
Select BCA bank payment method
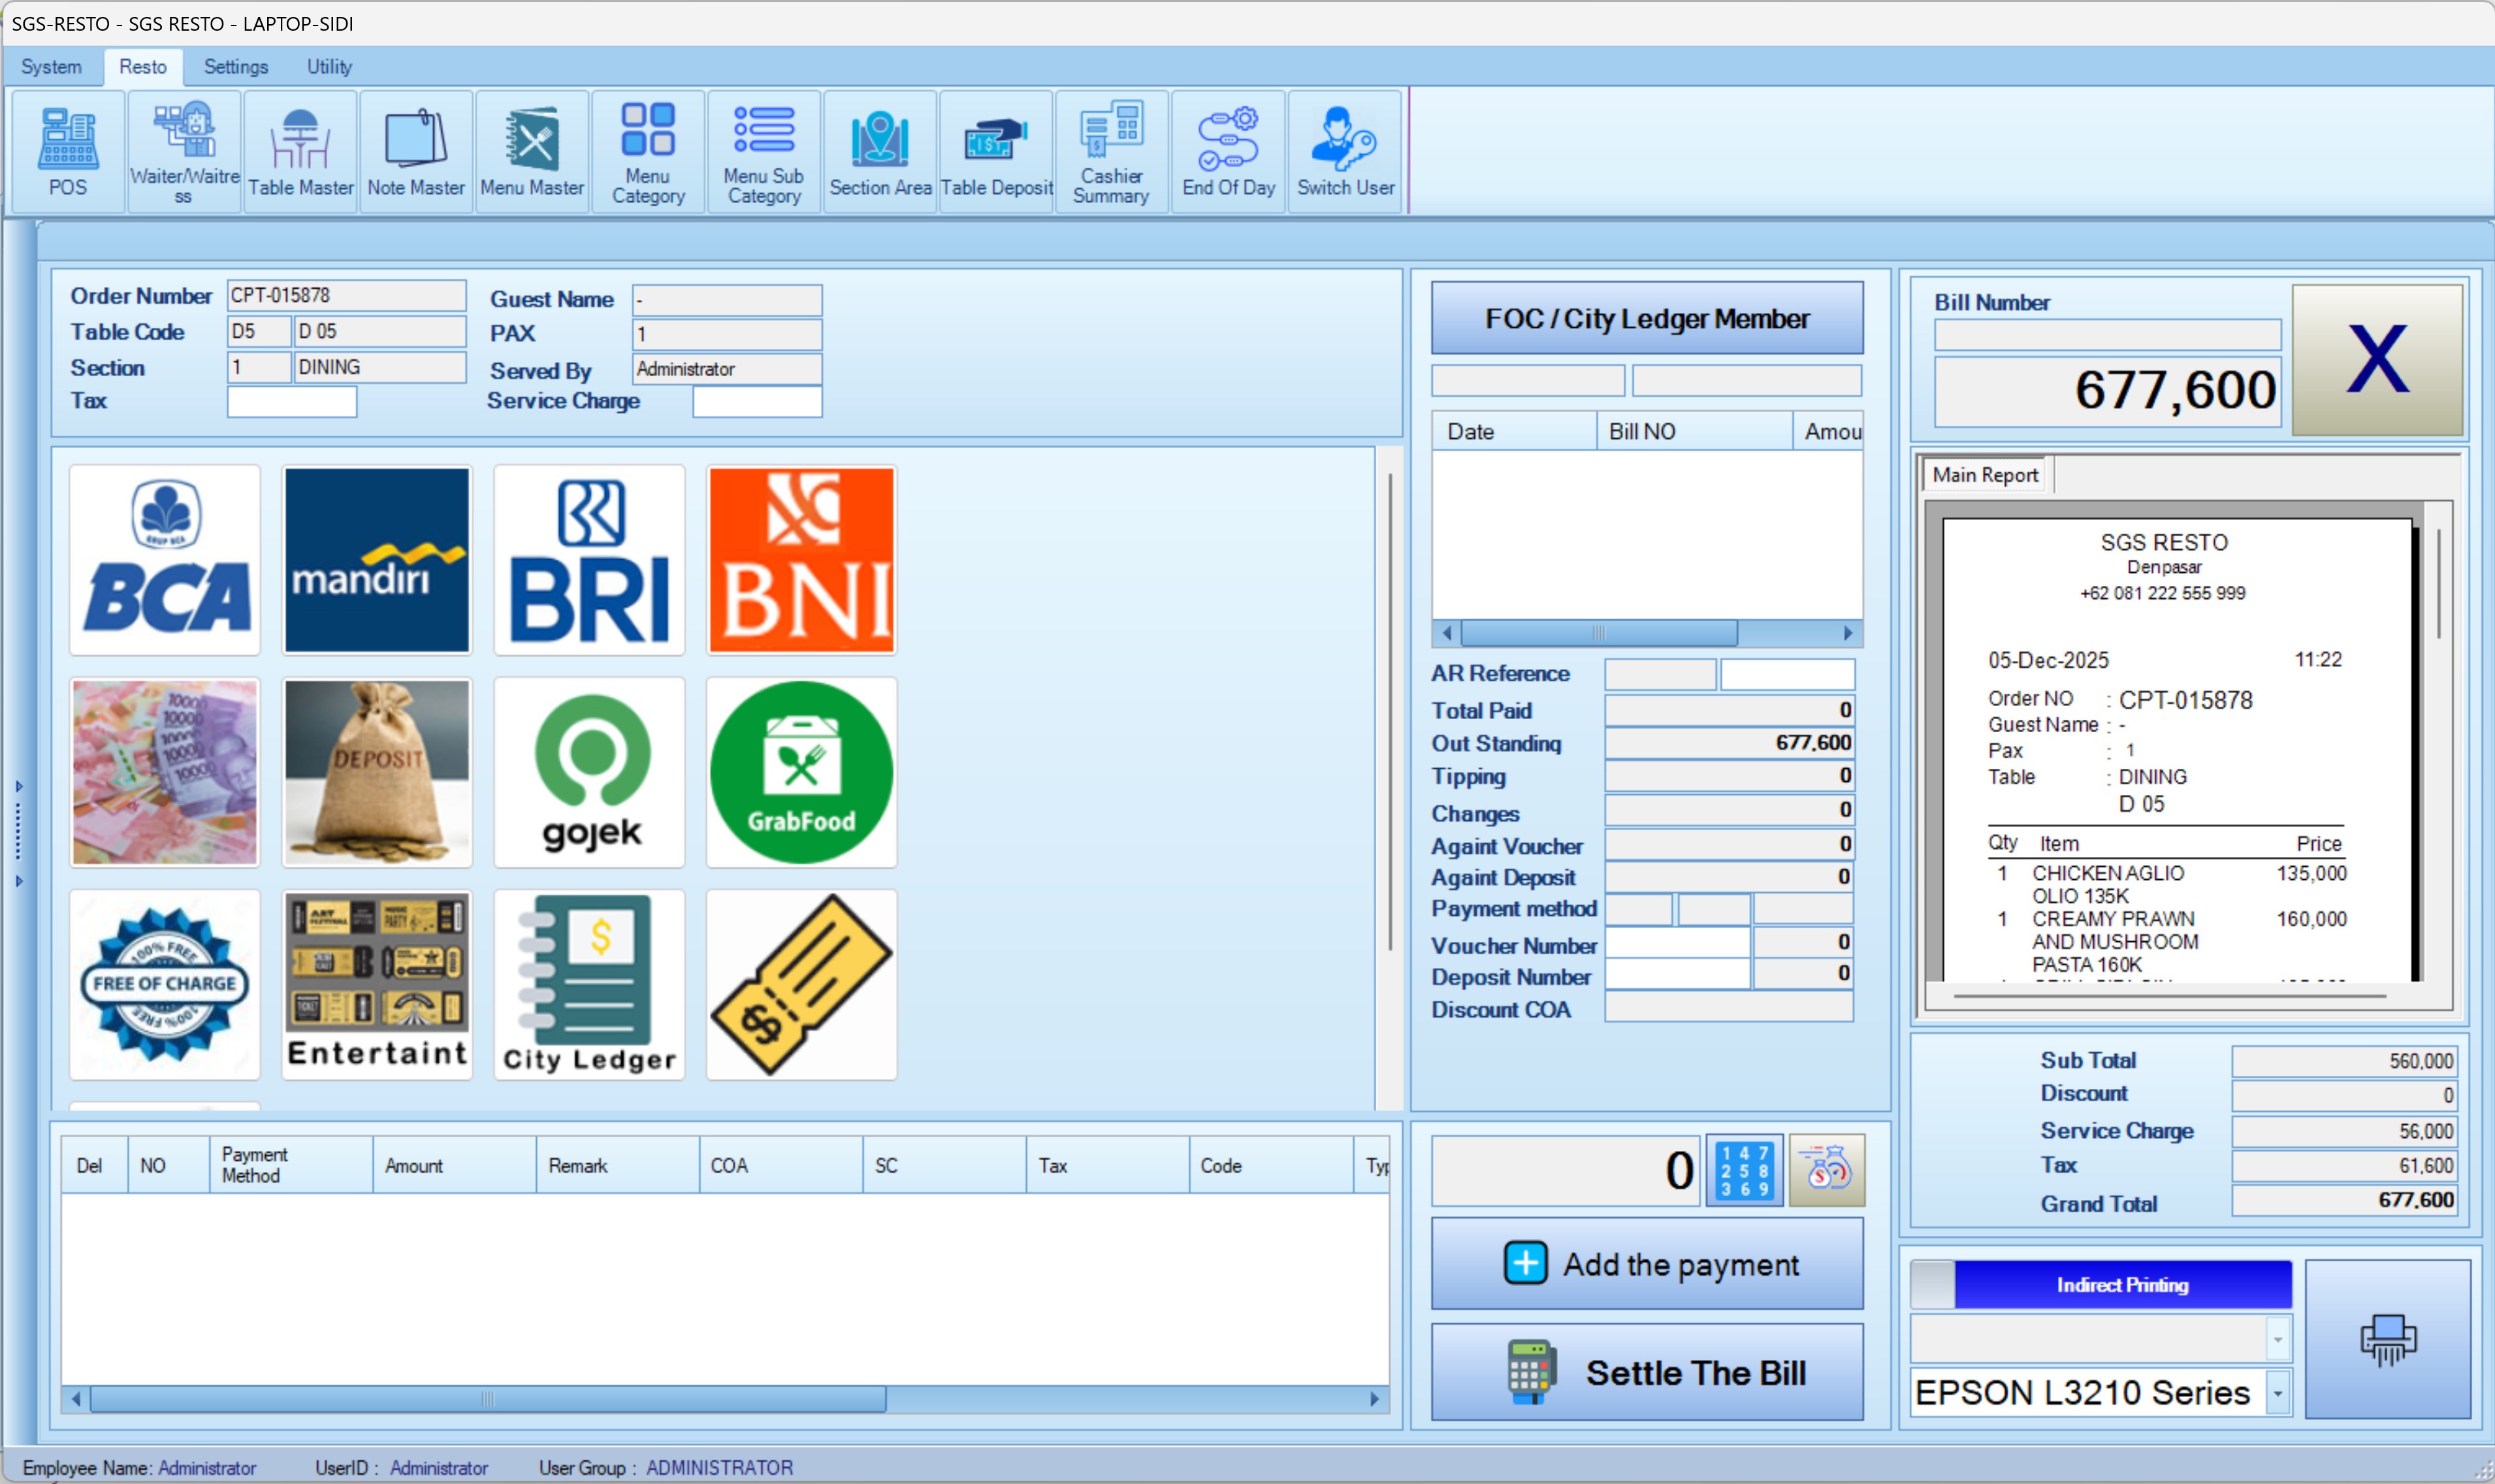165,560
